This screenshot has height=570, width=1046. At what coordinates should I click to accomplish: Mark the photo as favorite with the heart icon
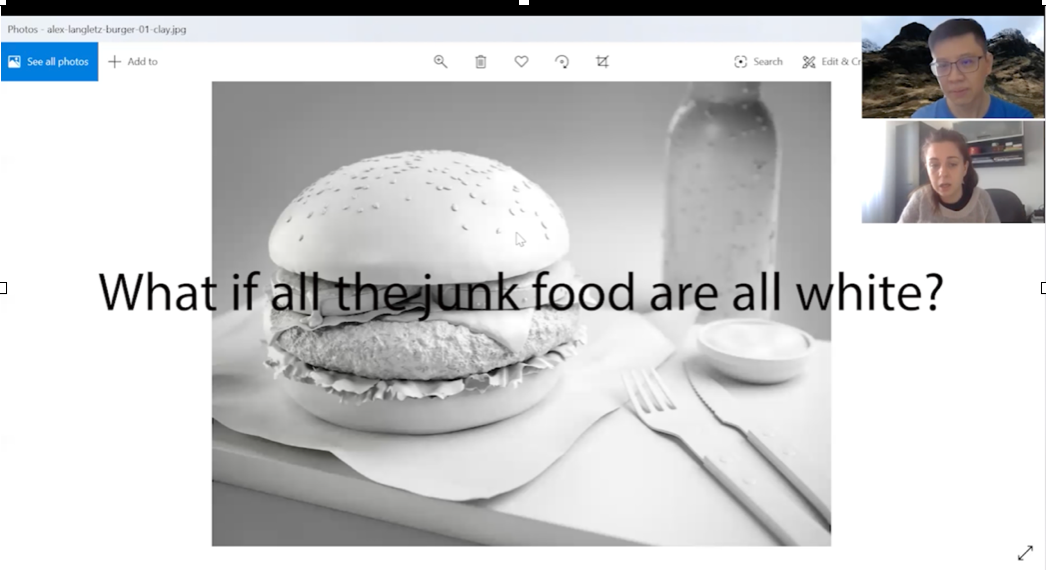(x=521, y=61)
